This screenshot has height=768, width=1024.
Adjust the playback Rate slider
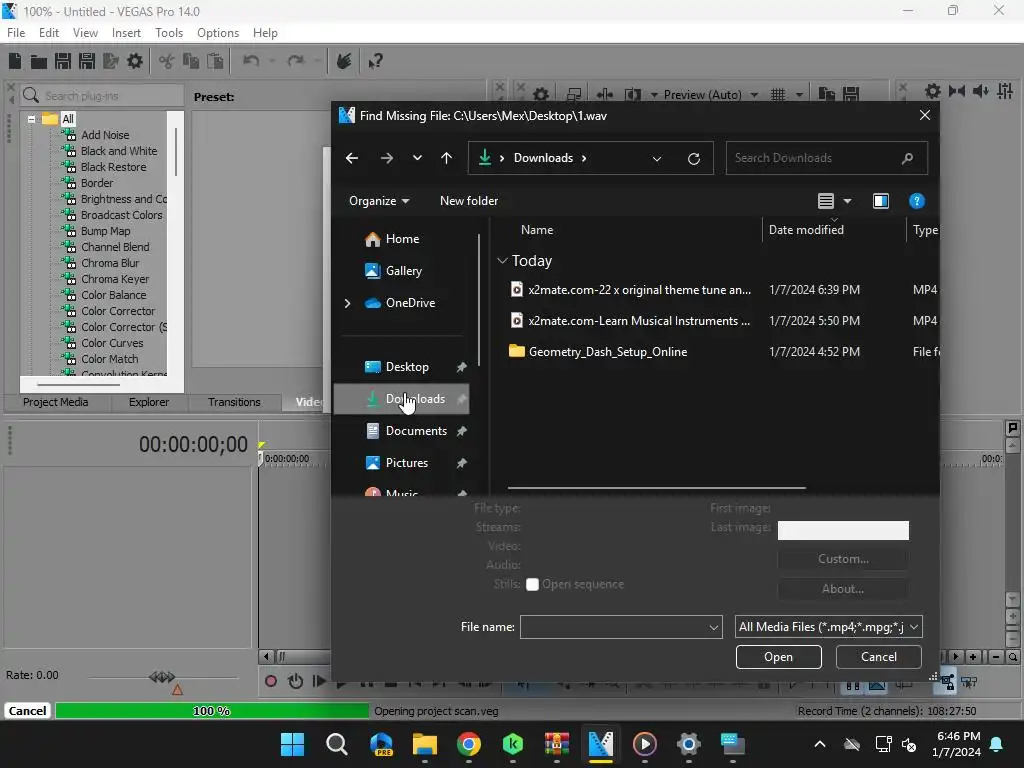coord(162,677)
